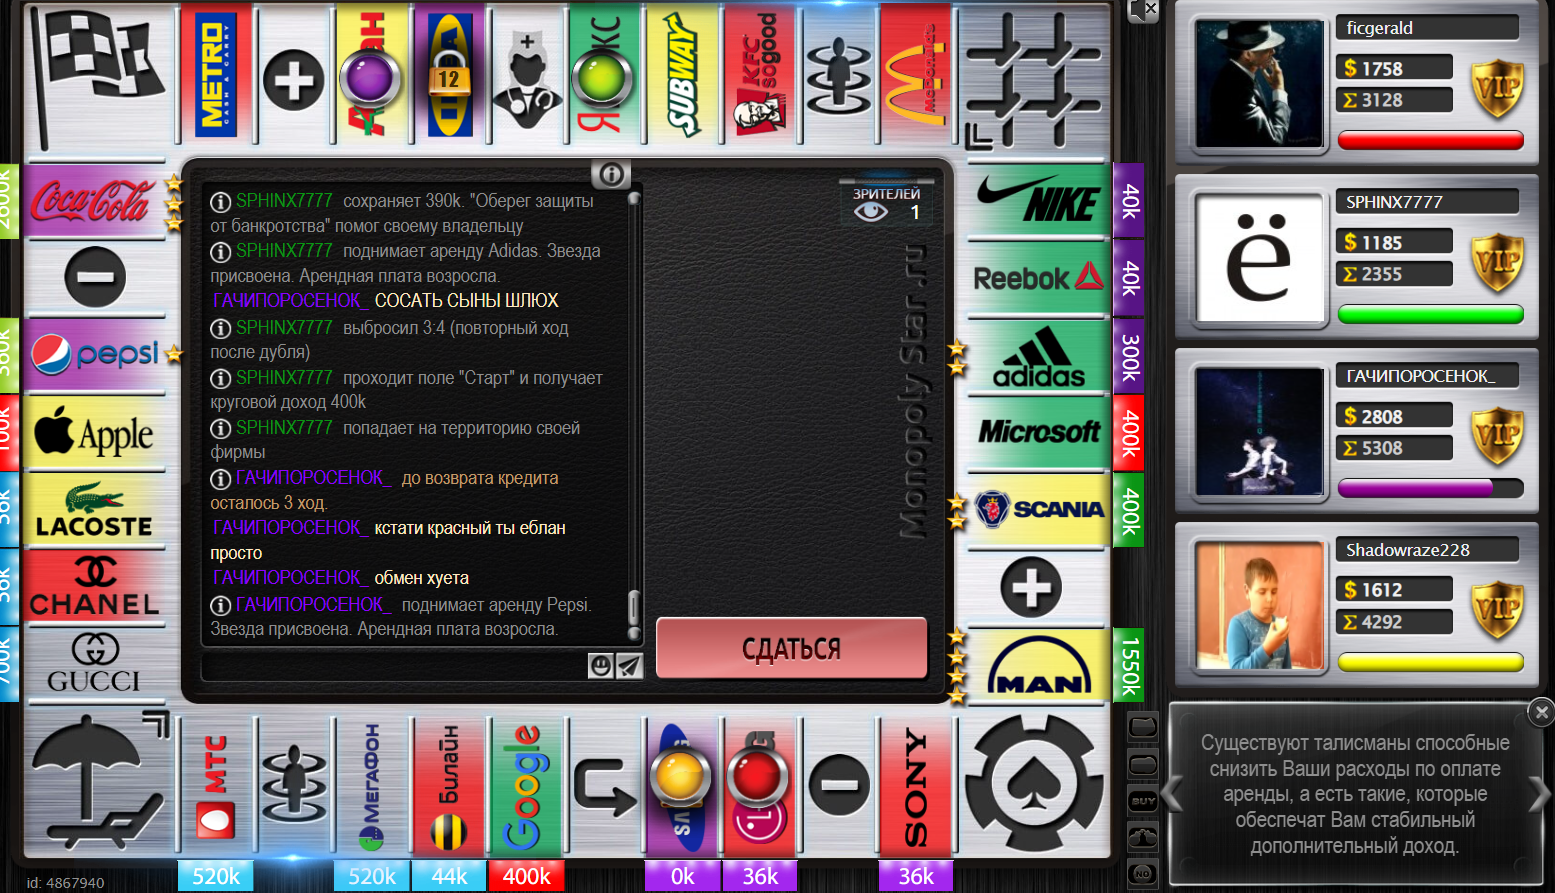Select the McDonald's property cell

(915, 76)
